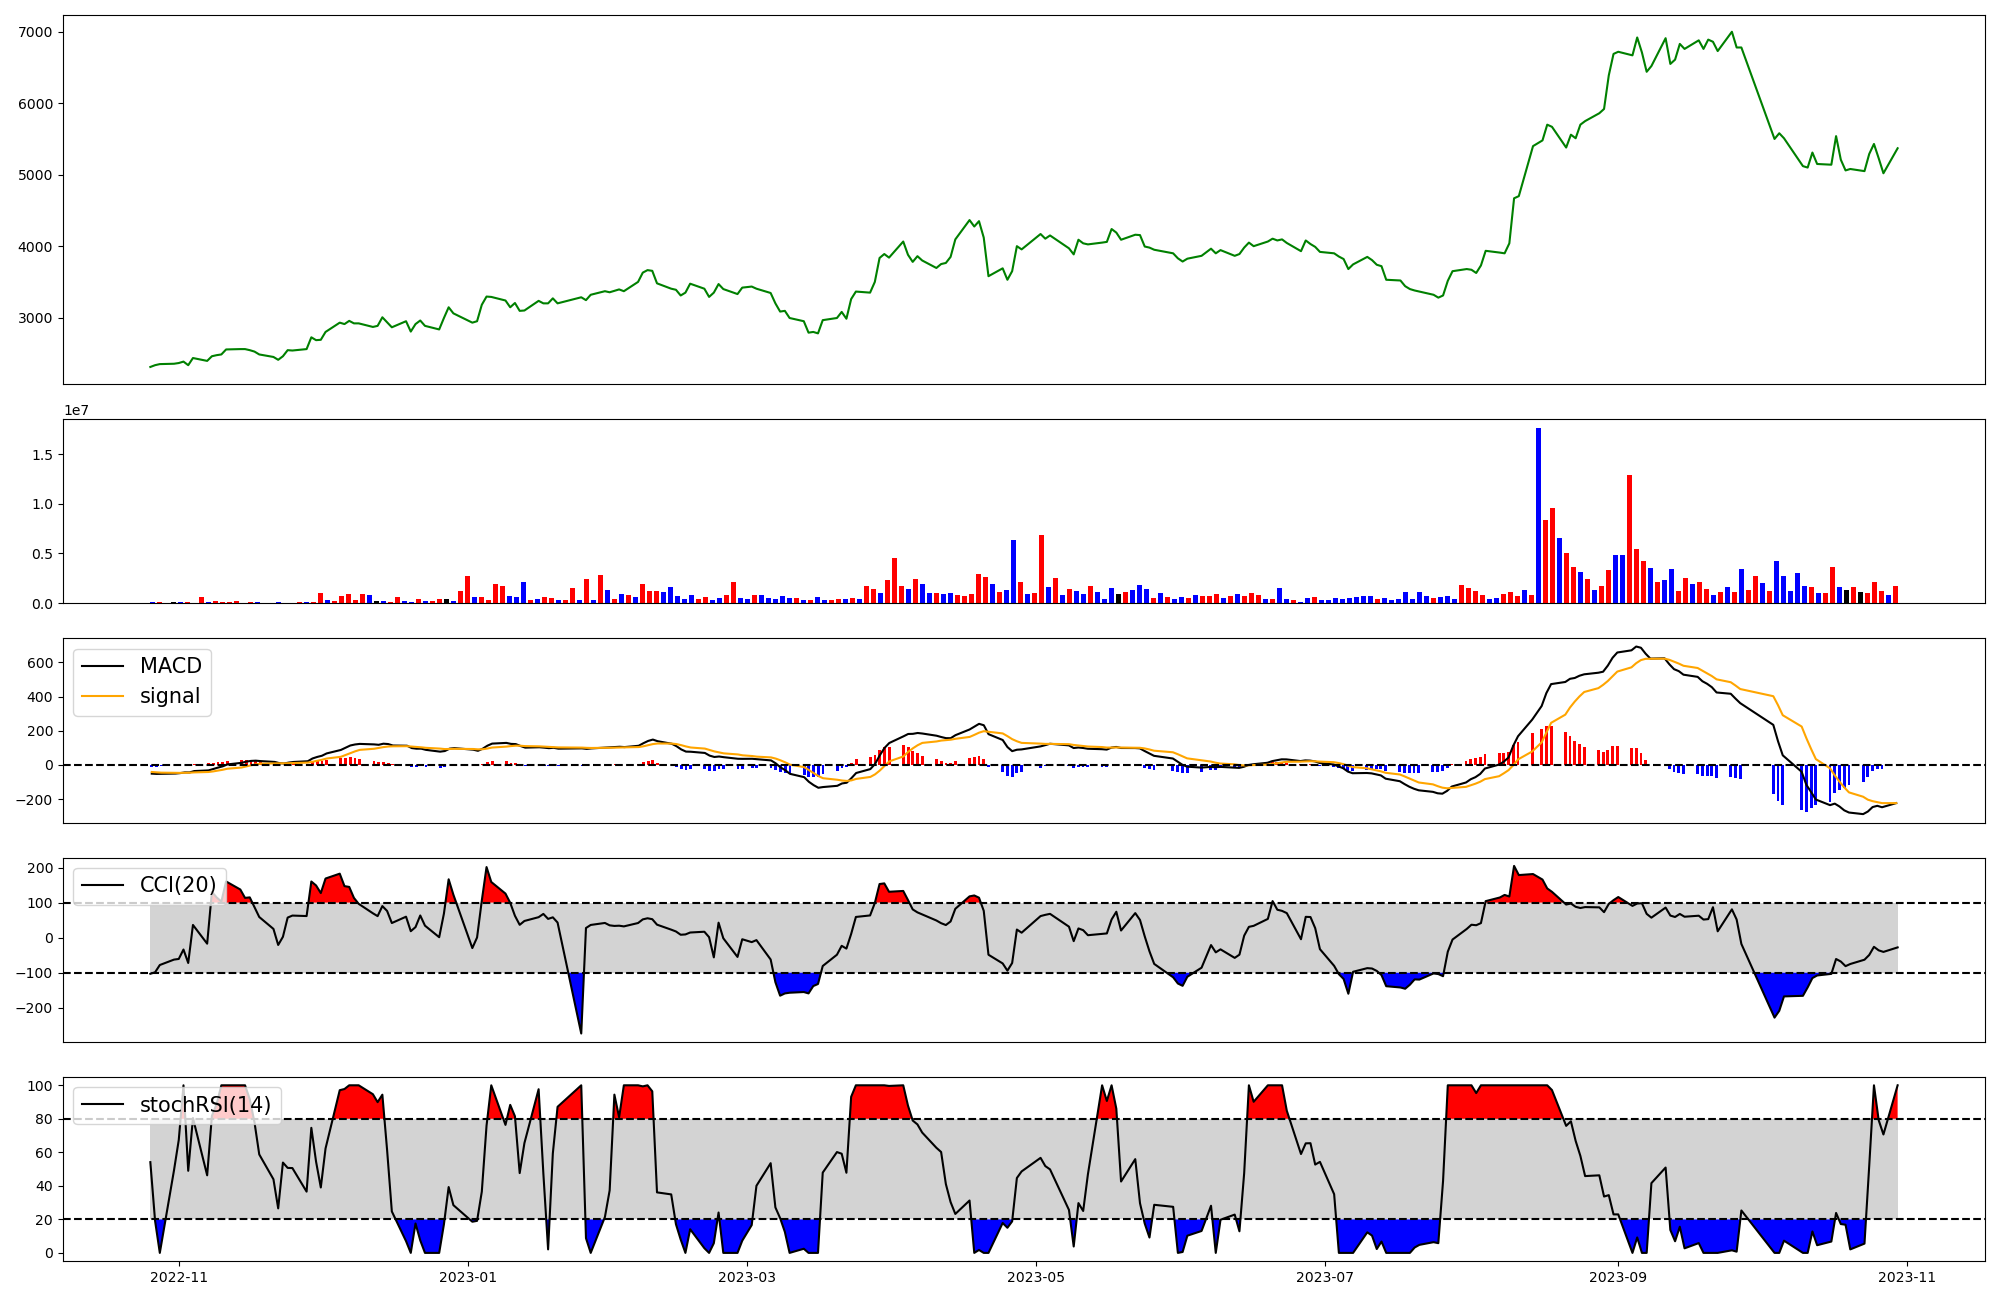Screen dimensions: 2000x1300
Task: Click the 2023-11 date tick label
Action: [1907, 1277]
